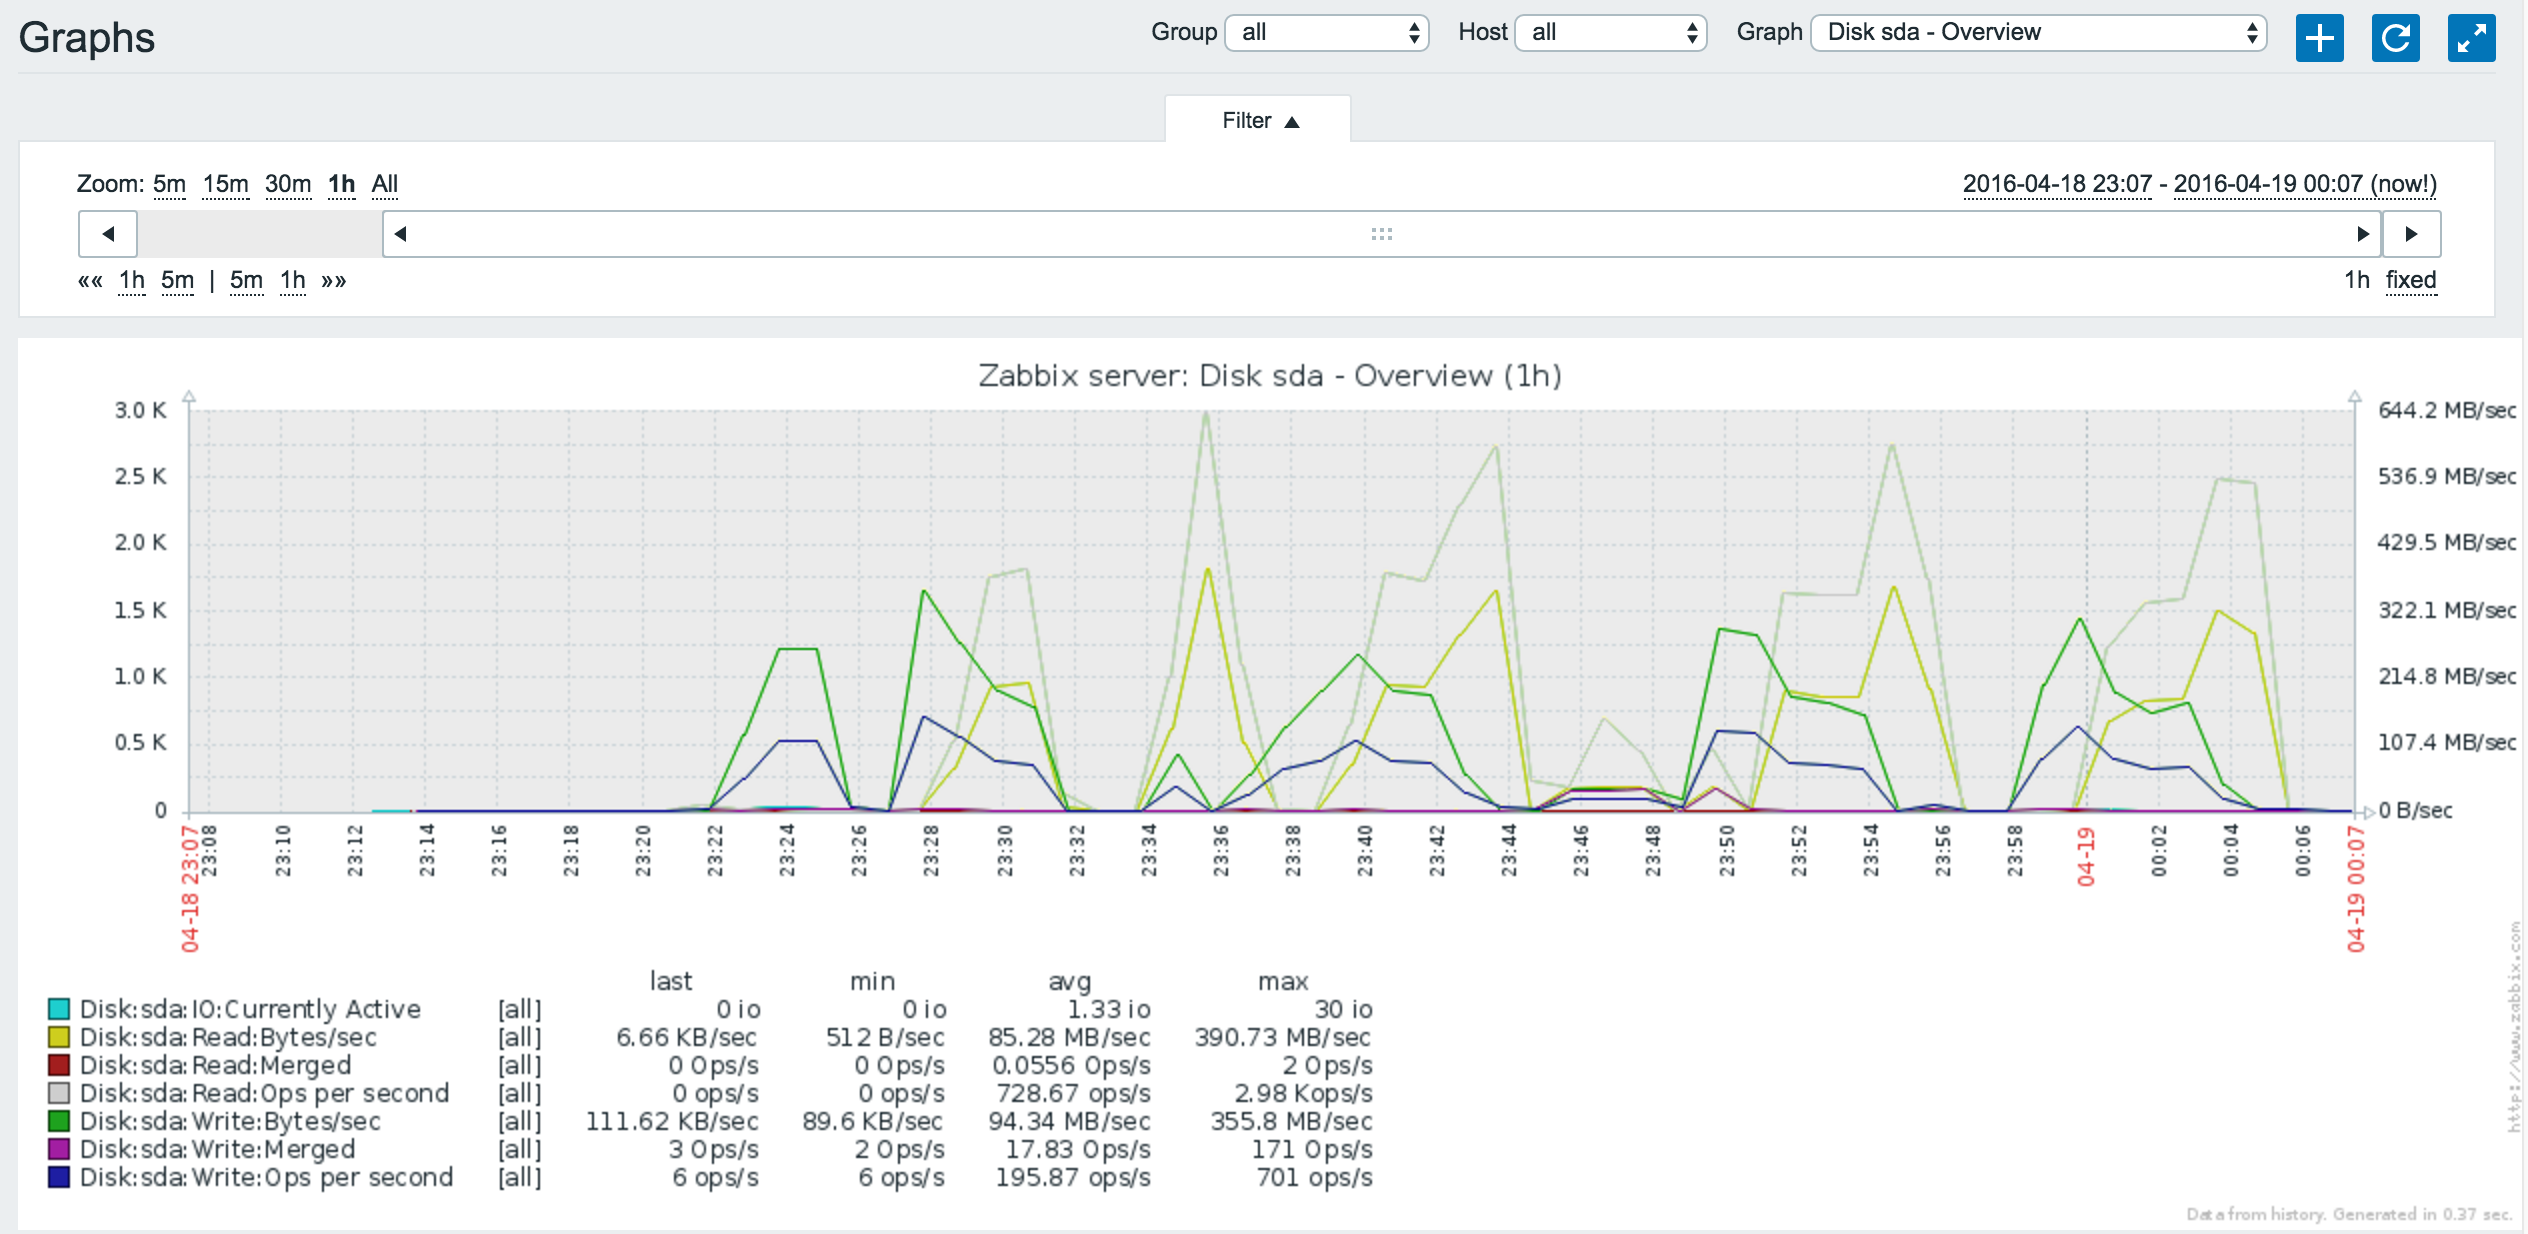Click the slider's right edge arrow handle

point(2362,234)
